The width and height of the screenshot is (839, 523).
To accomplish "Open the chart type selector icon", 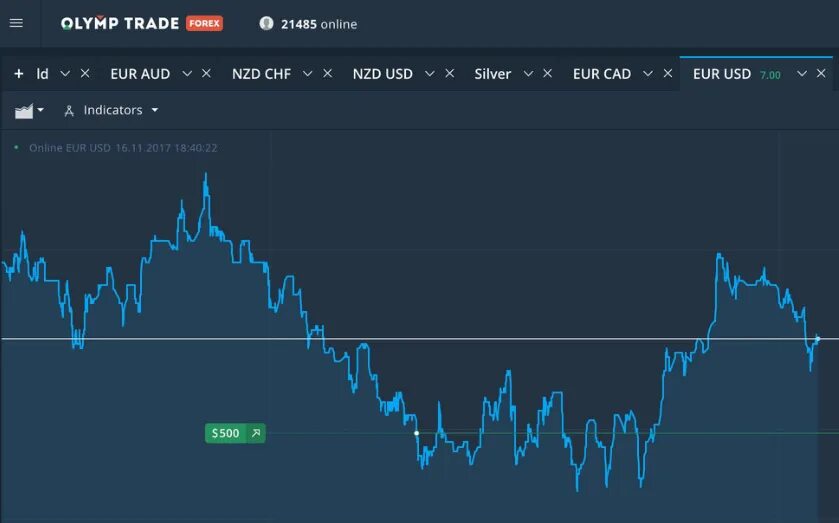I will click(x=29, y=111).
